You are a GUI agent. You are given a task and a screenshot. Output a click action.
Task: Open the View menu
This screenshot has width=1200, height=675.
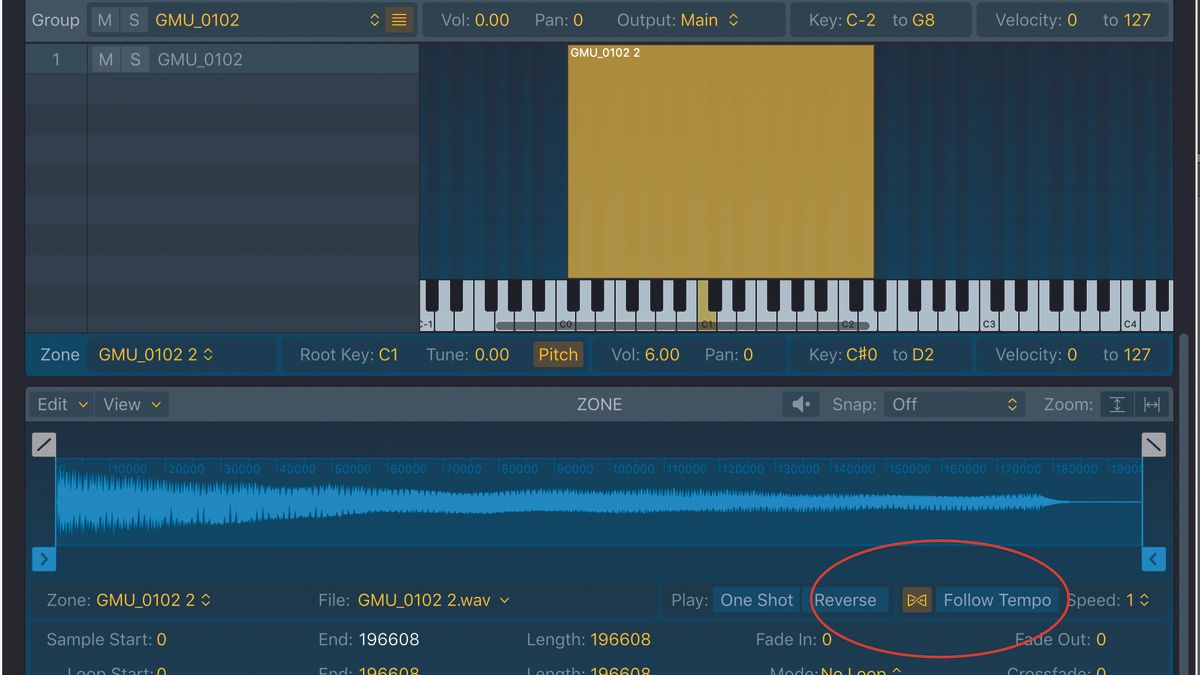[x=130, y=404]
